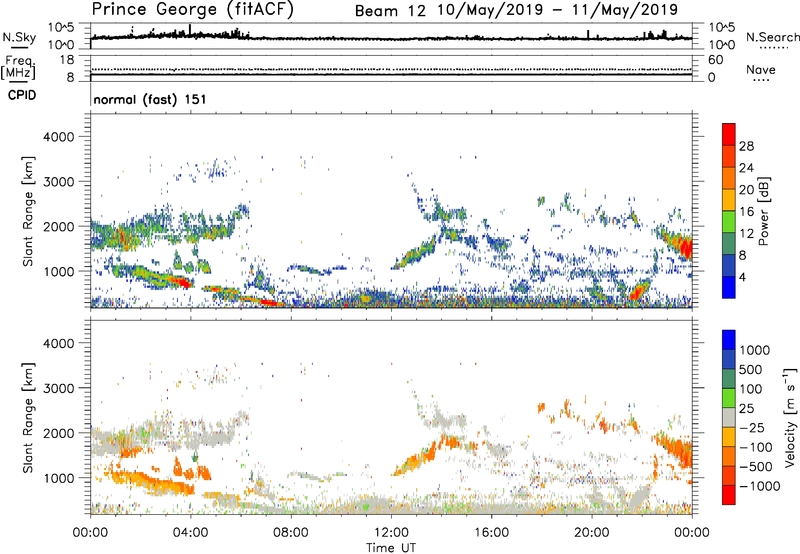Screen dimensions: 800x554
Task: Pick the yellow segment of power colorbar
Action: [729, 200]
